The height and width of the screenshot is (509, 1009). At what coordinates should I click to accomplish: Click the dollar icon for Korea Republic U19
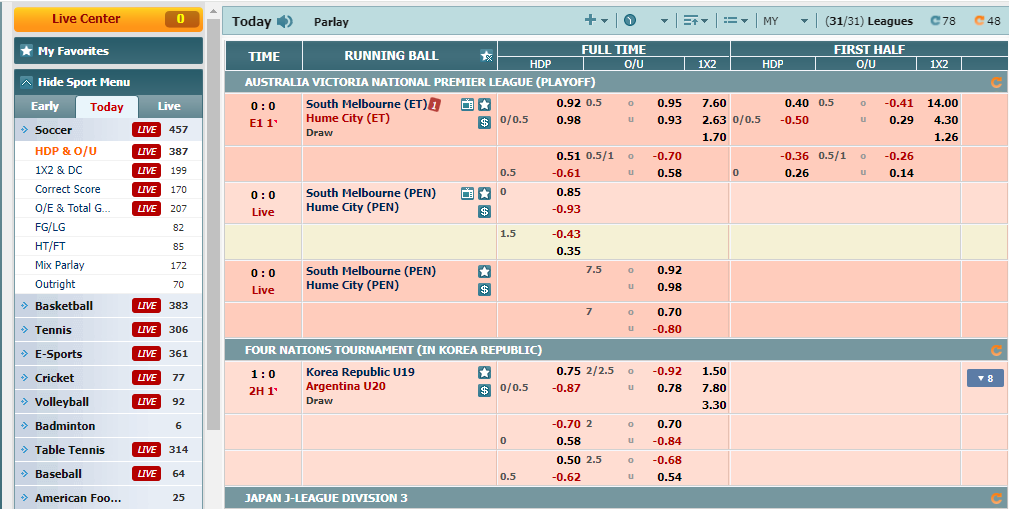click(484, 390)
